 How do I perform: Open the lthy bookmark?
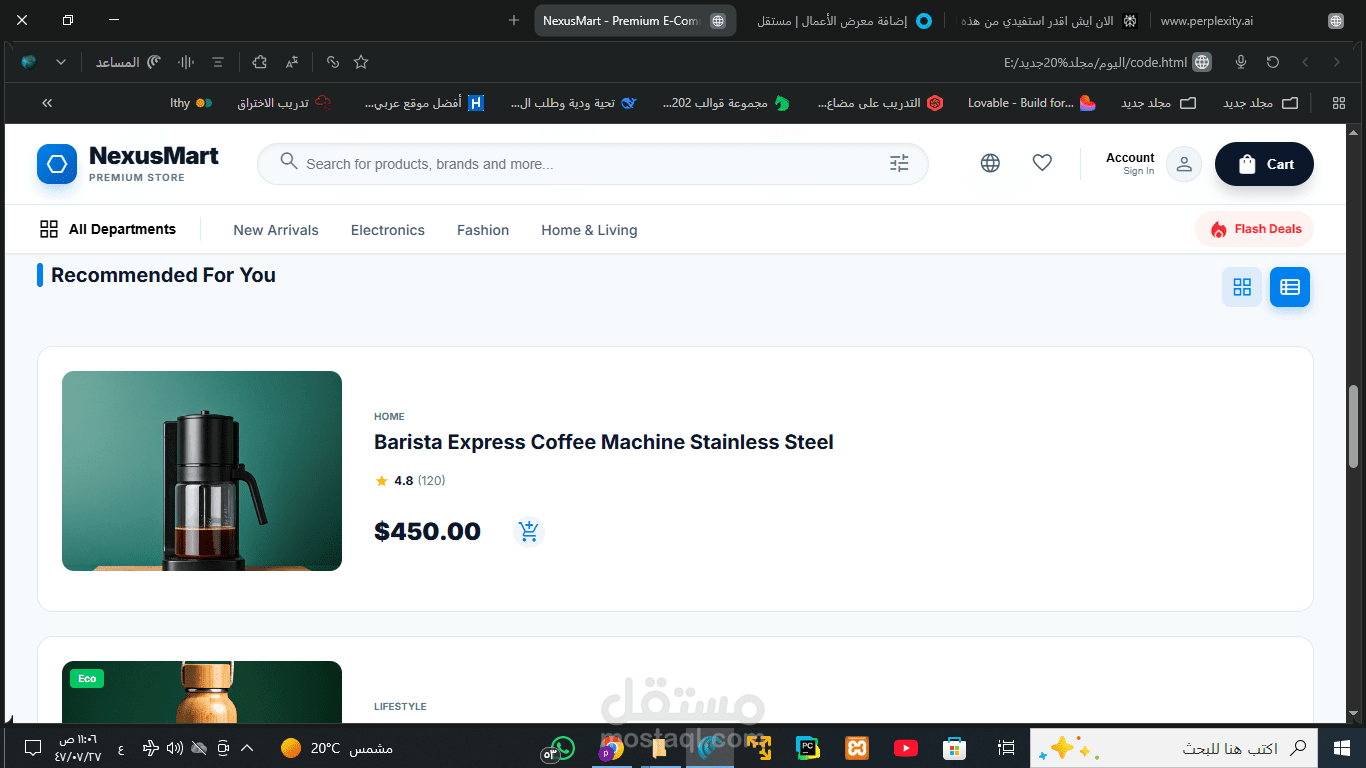click(x=191, y=103)
